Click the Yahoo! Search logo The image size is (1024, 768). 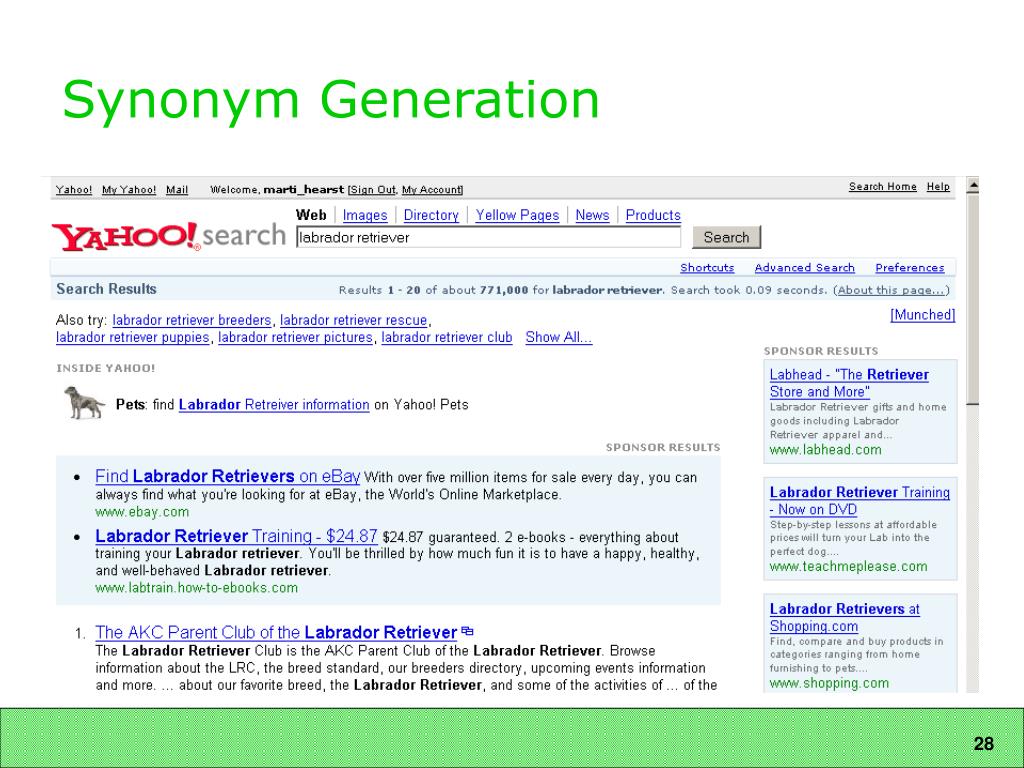(x=168, y=236)
